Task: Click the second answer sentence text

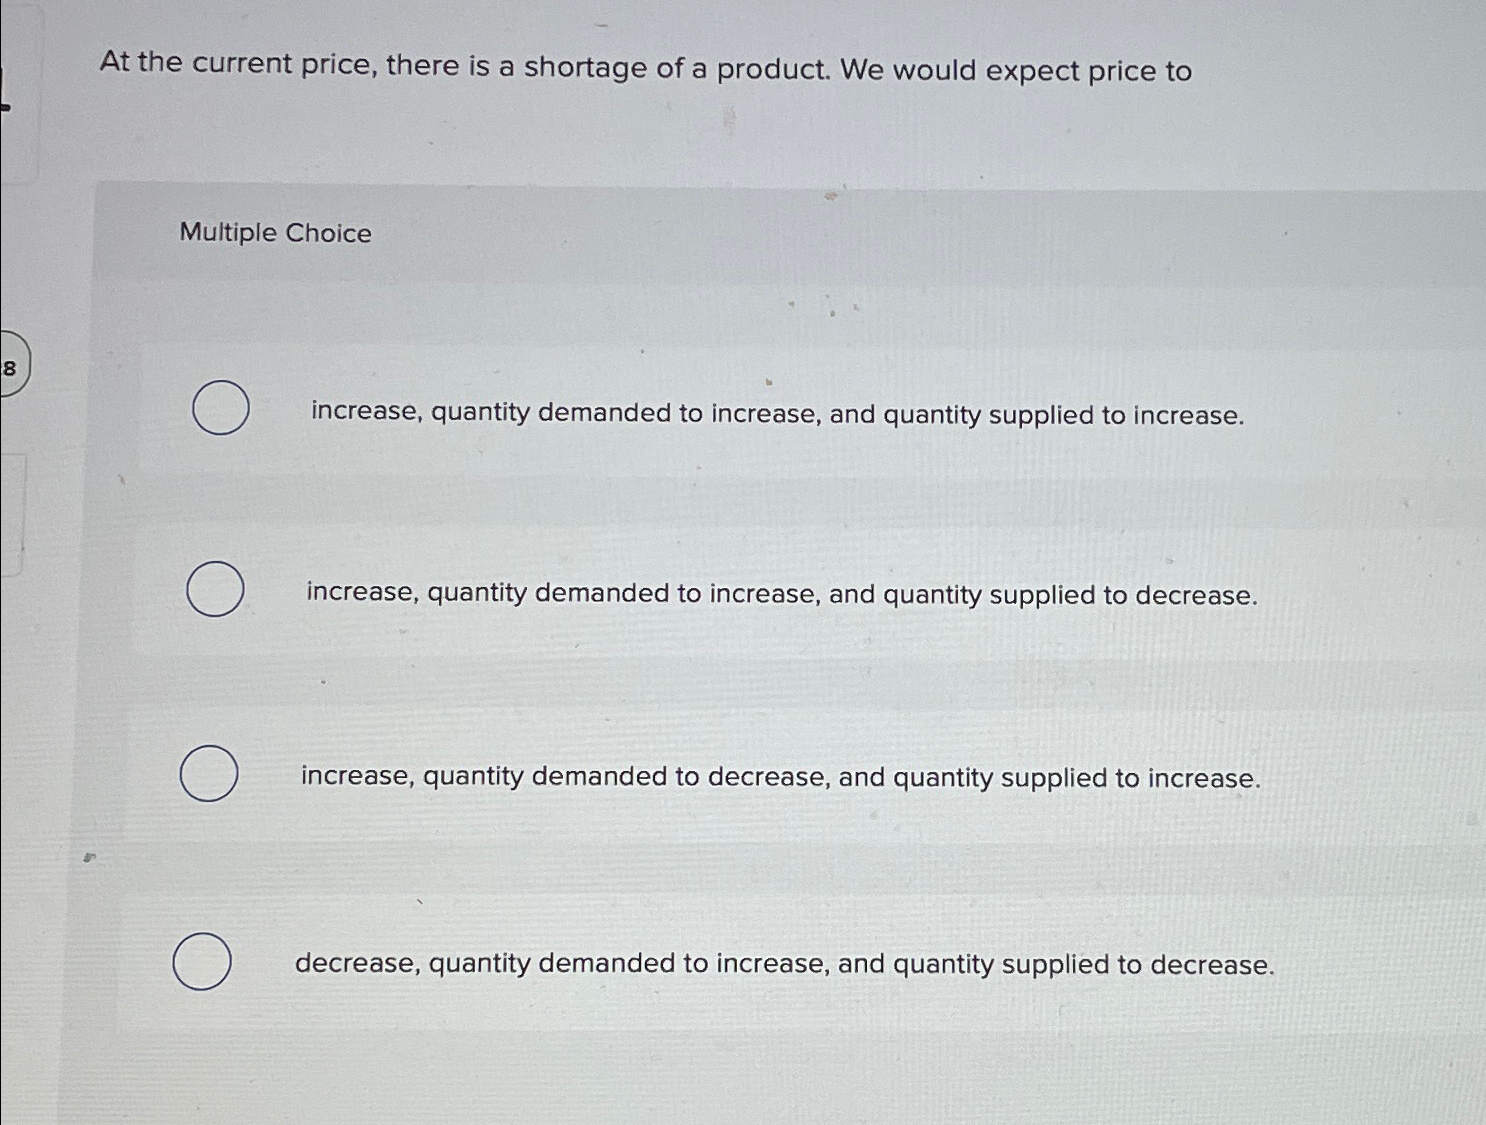Action: click(x=781, y=594)
